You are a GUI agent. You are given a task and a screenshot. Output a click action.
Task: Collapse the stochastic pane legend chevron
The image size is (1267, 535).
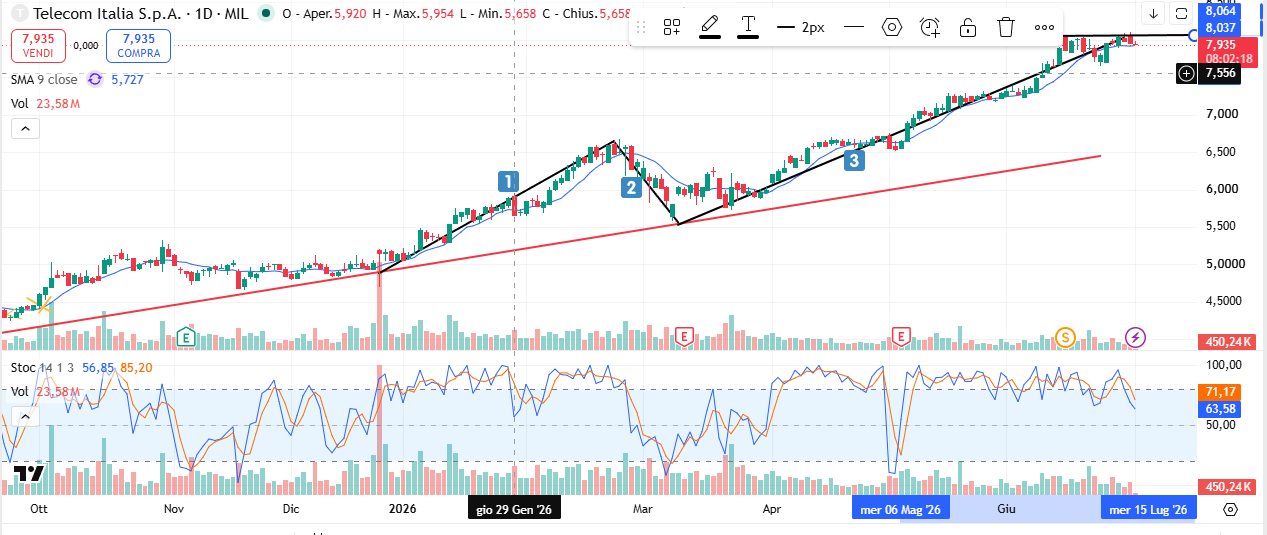[25, 416]
